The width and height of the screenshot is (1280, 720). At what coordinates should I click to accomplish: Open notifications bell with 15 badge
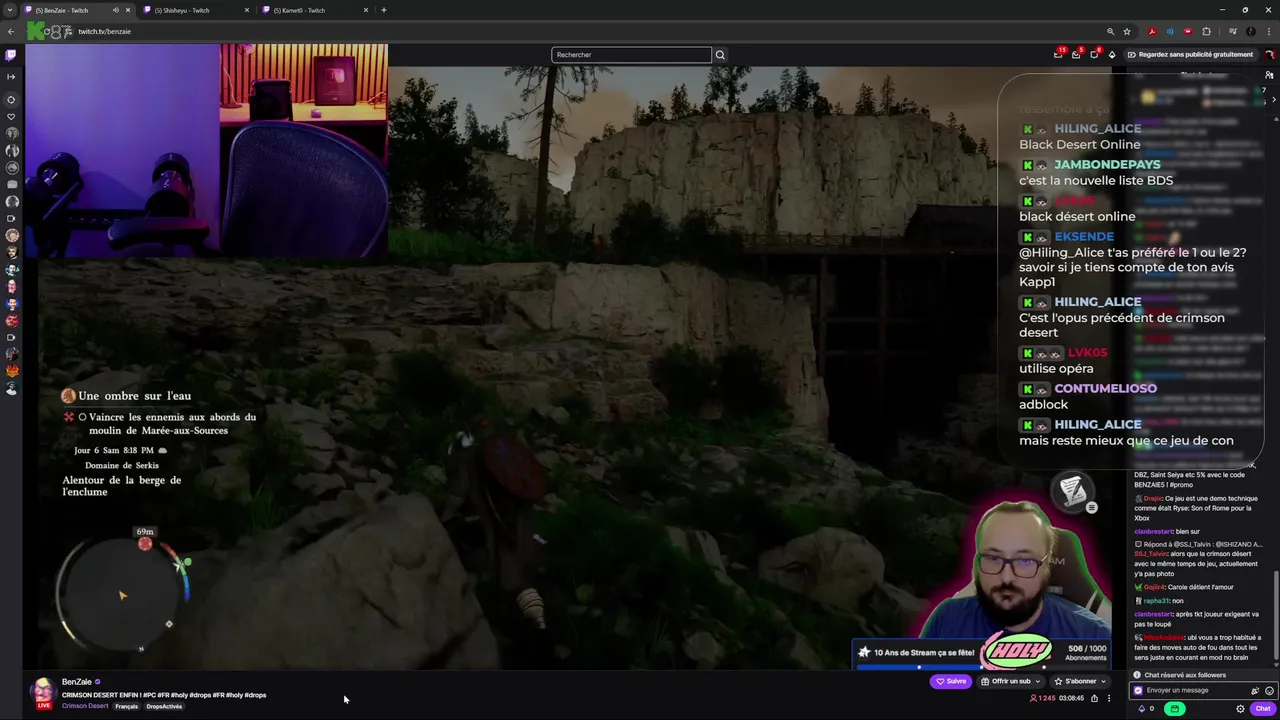tap(1058, 54)
